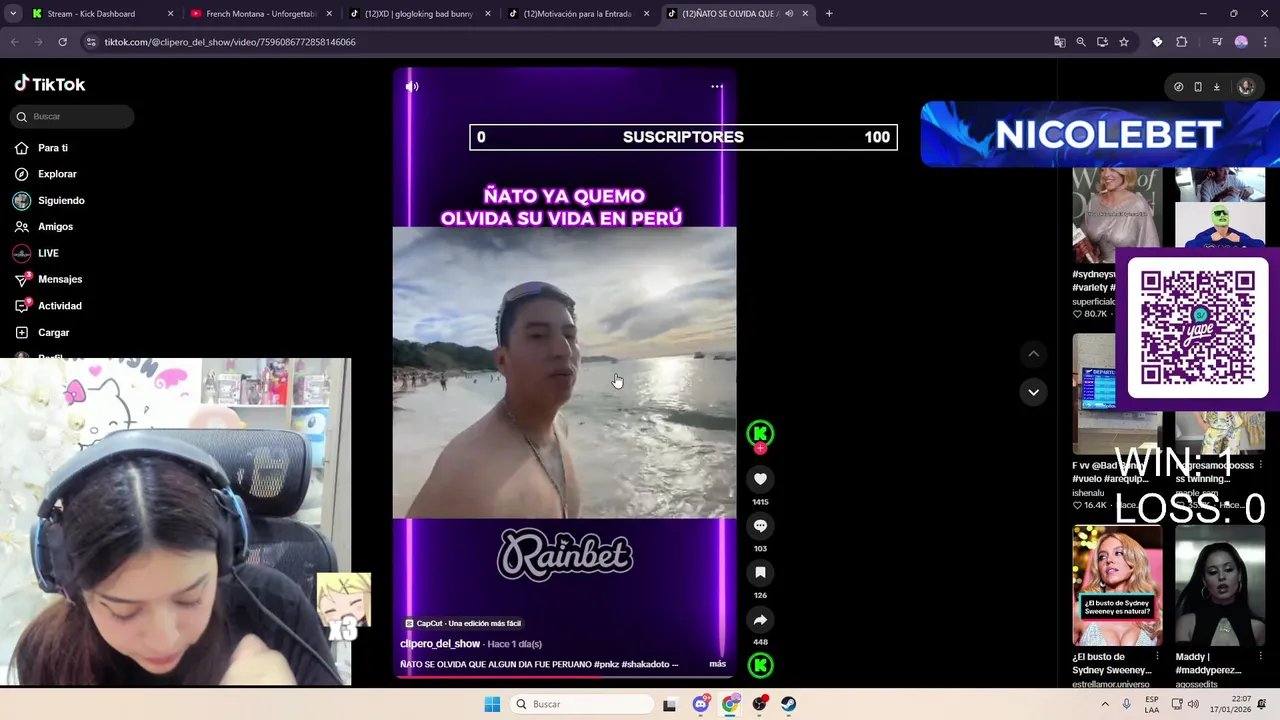Open Task View on the taskbar
Image resolution: width=1280 pixels, height=720 pixels.
click(x=670, y=704)
